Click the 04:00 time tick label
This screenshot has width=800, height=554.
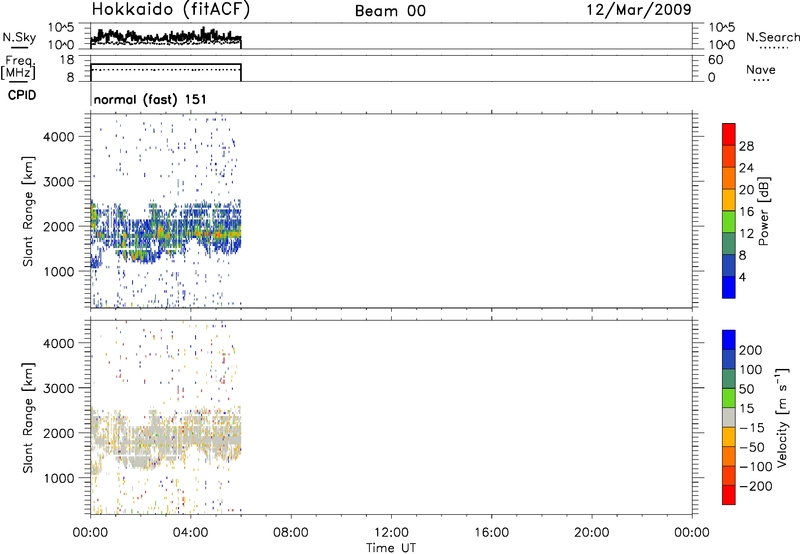tap(190, 533)
